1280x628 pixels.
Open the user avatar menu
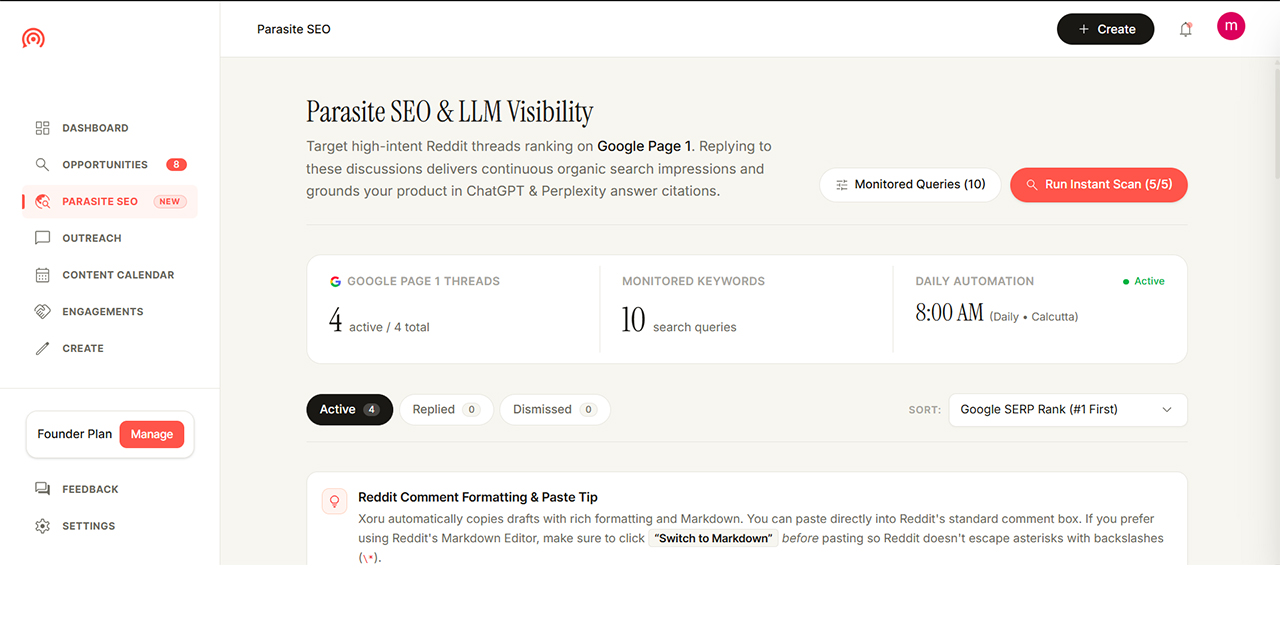coord(1231,26)
